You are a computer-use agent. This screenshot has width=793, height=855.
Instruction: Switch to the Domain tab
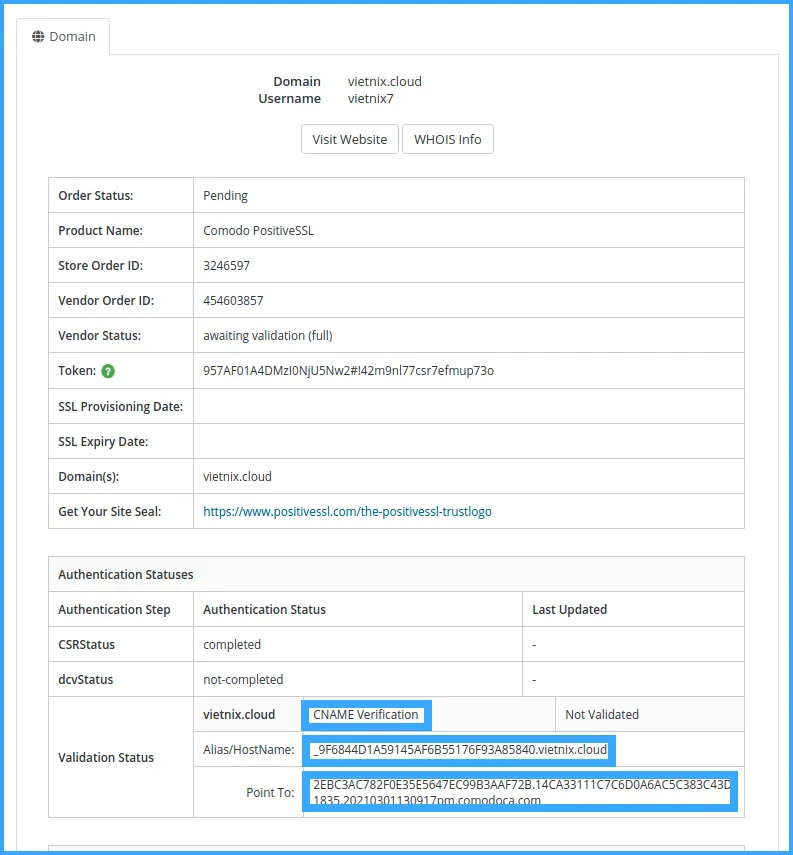click(x=64, y=37)
